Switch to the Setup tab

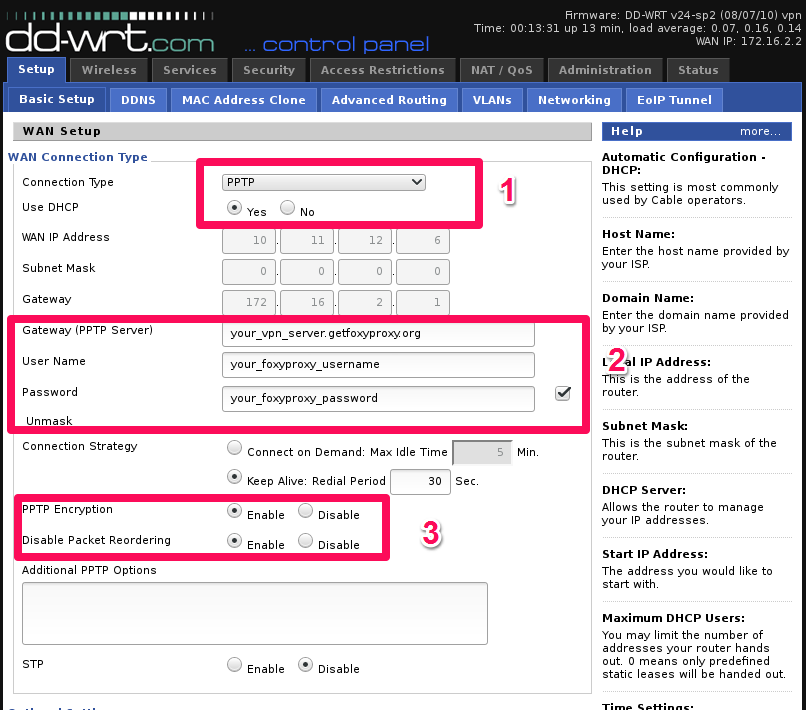(36, 69)
